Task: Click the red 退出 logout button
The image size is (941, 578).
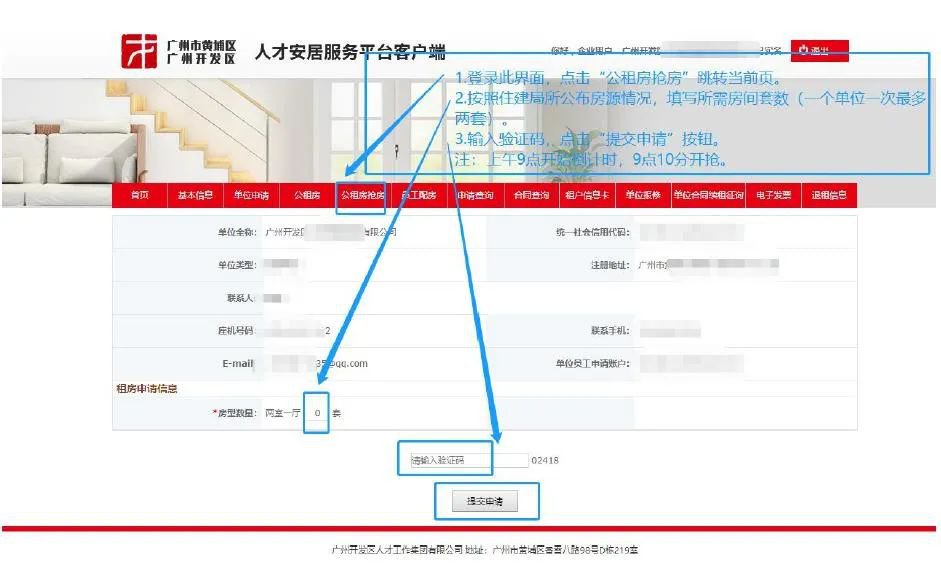Action: click(x=820, y=50)
